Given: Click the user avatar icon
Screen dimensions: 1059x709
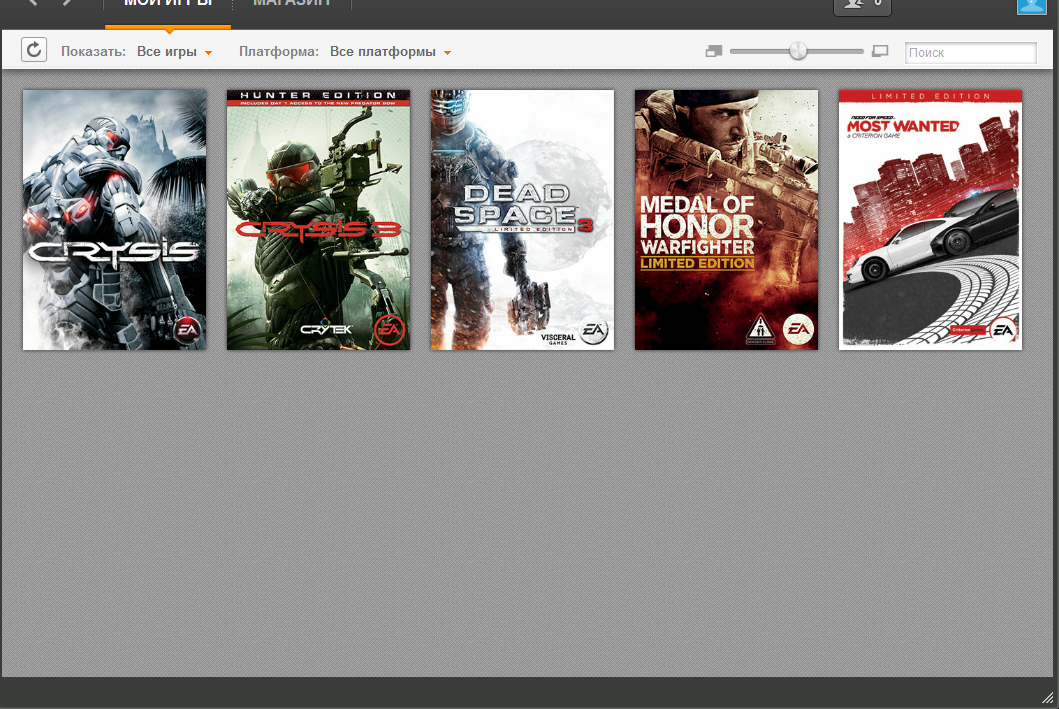Looking at the screenshot, I should [x=1031, y=6].
